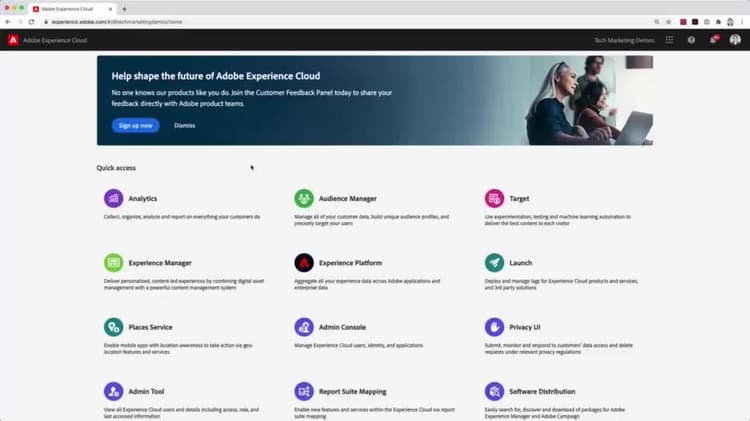Click the Target title link

(519, 199)
